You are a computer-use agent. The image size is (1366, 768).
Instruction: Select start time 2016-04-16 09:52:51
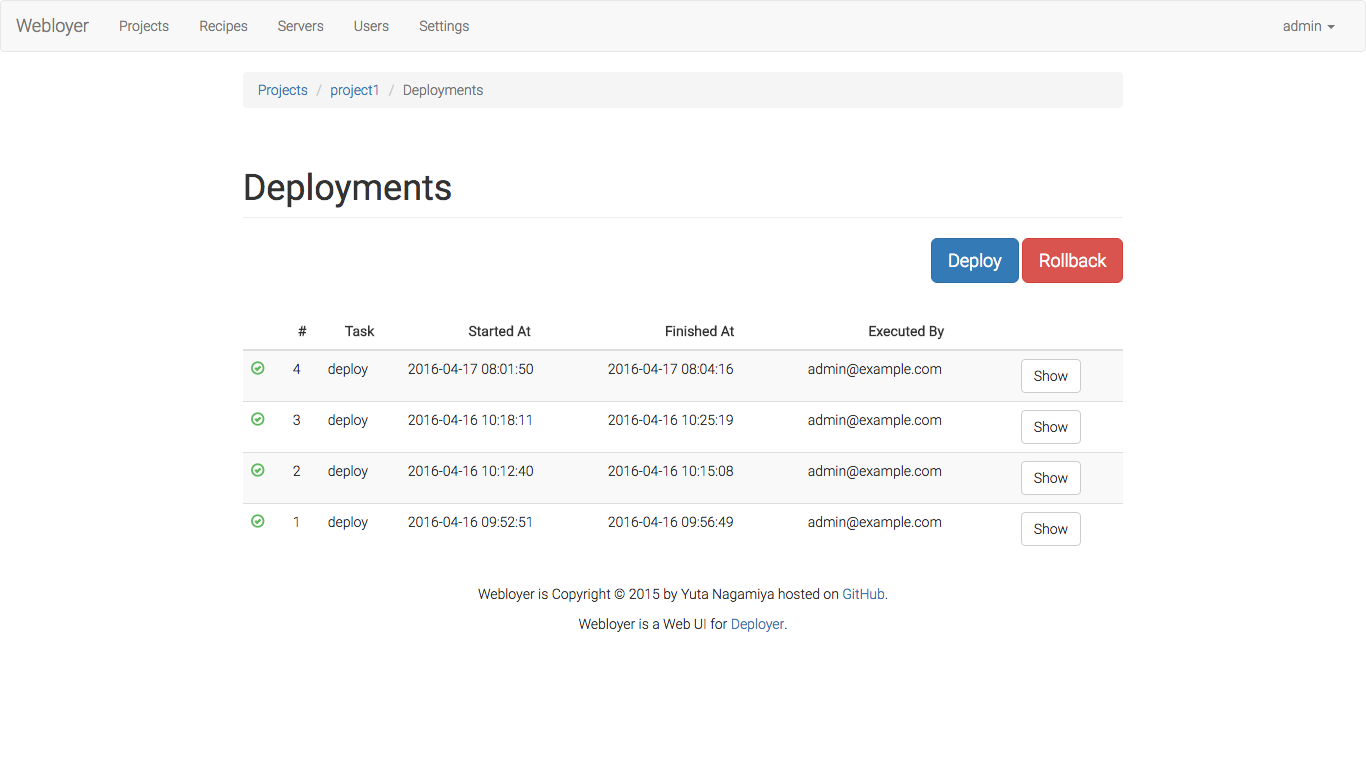(x=471, y=522)
